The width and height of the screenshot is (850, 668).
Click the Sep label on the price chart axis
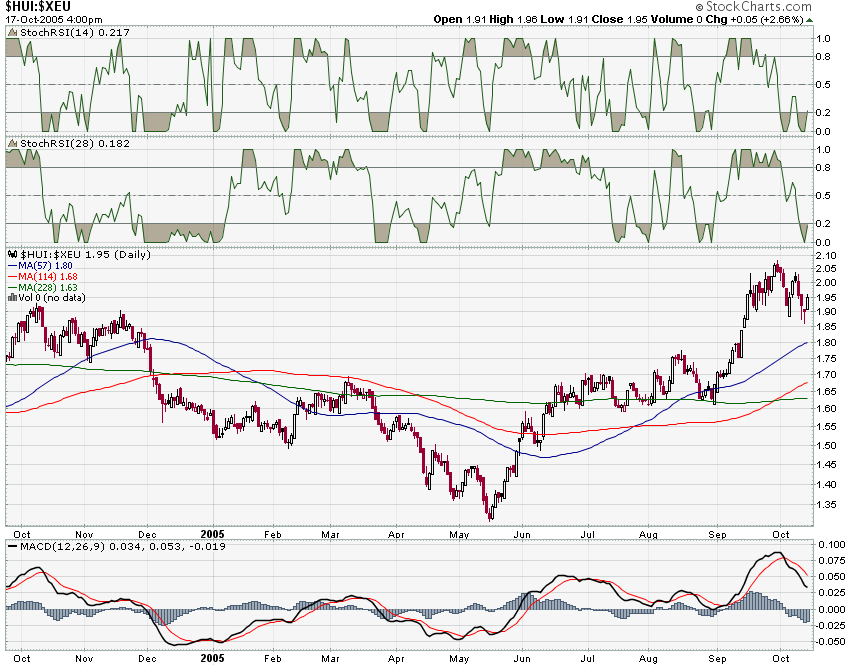tap(720, 534)
